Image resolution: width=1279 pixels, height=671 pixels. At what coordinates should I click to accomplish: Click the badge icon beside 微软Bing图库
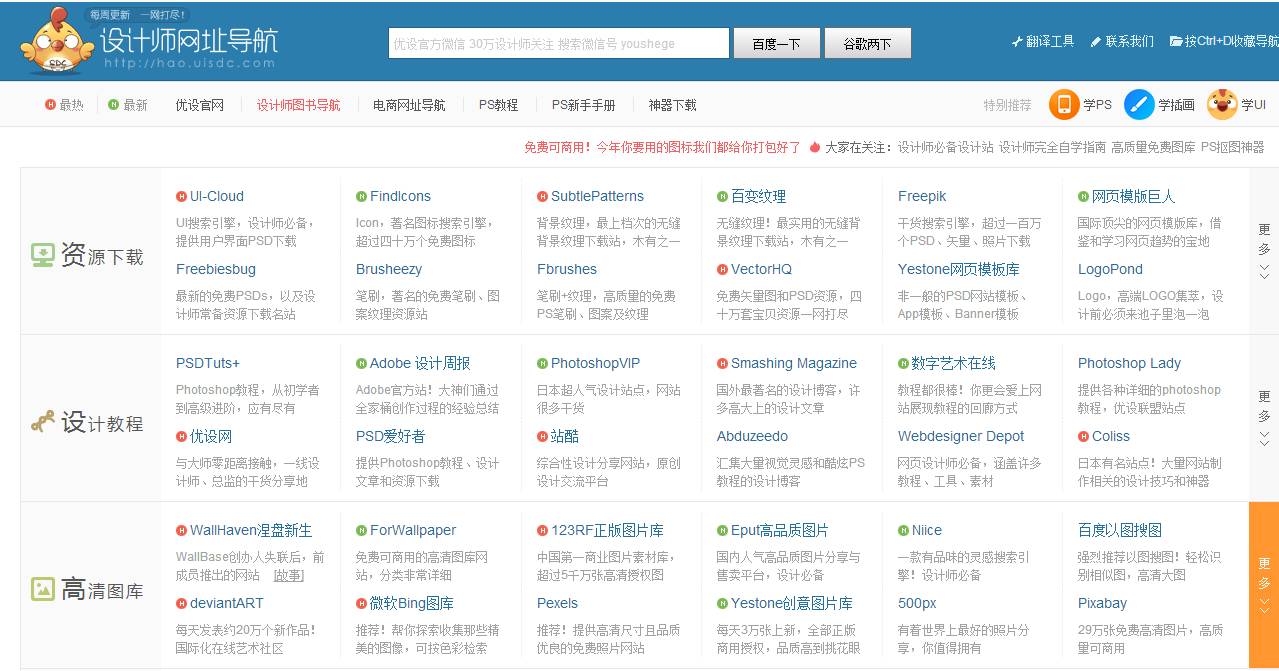[x=361, y=604]
